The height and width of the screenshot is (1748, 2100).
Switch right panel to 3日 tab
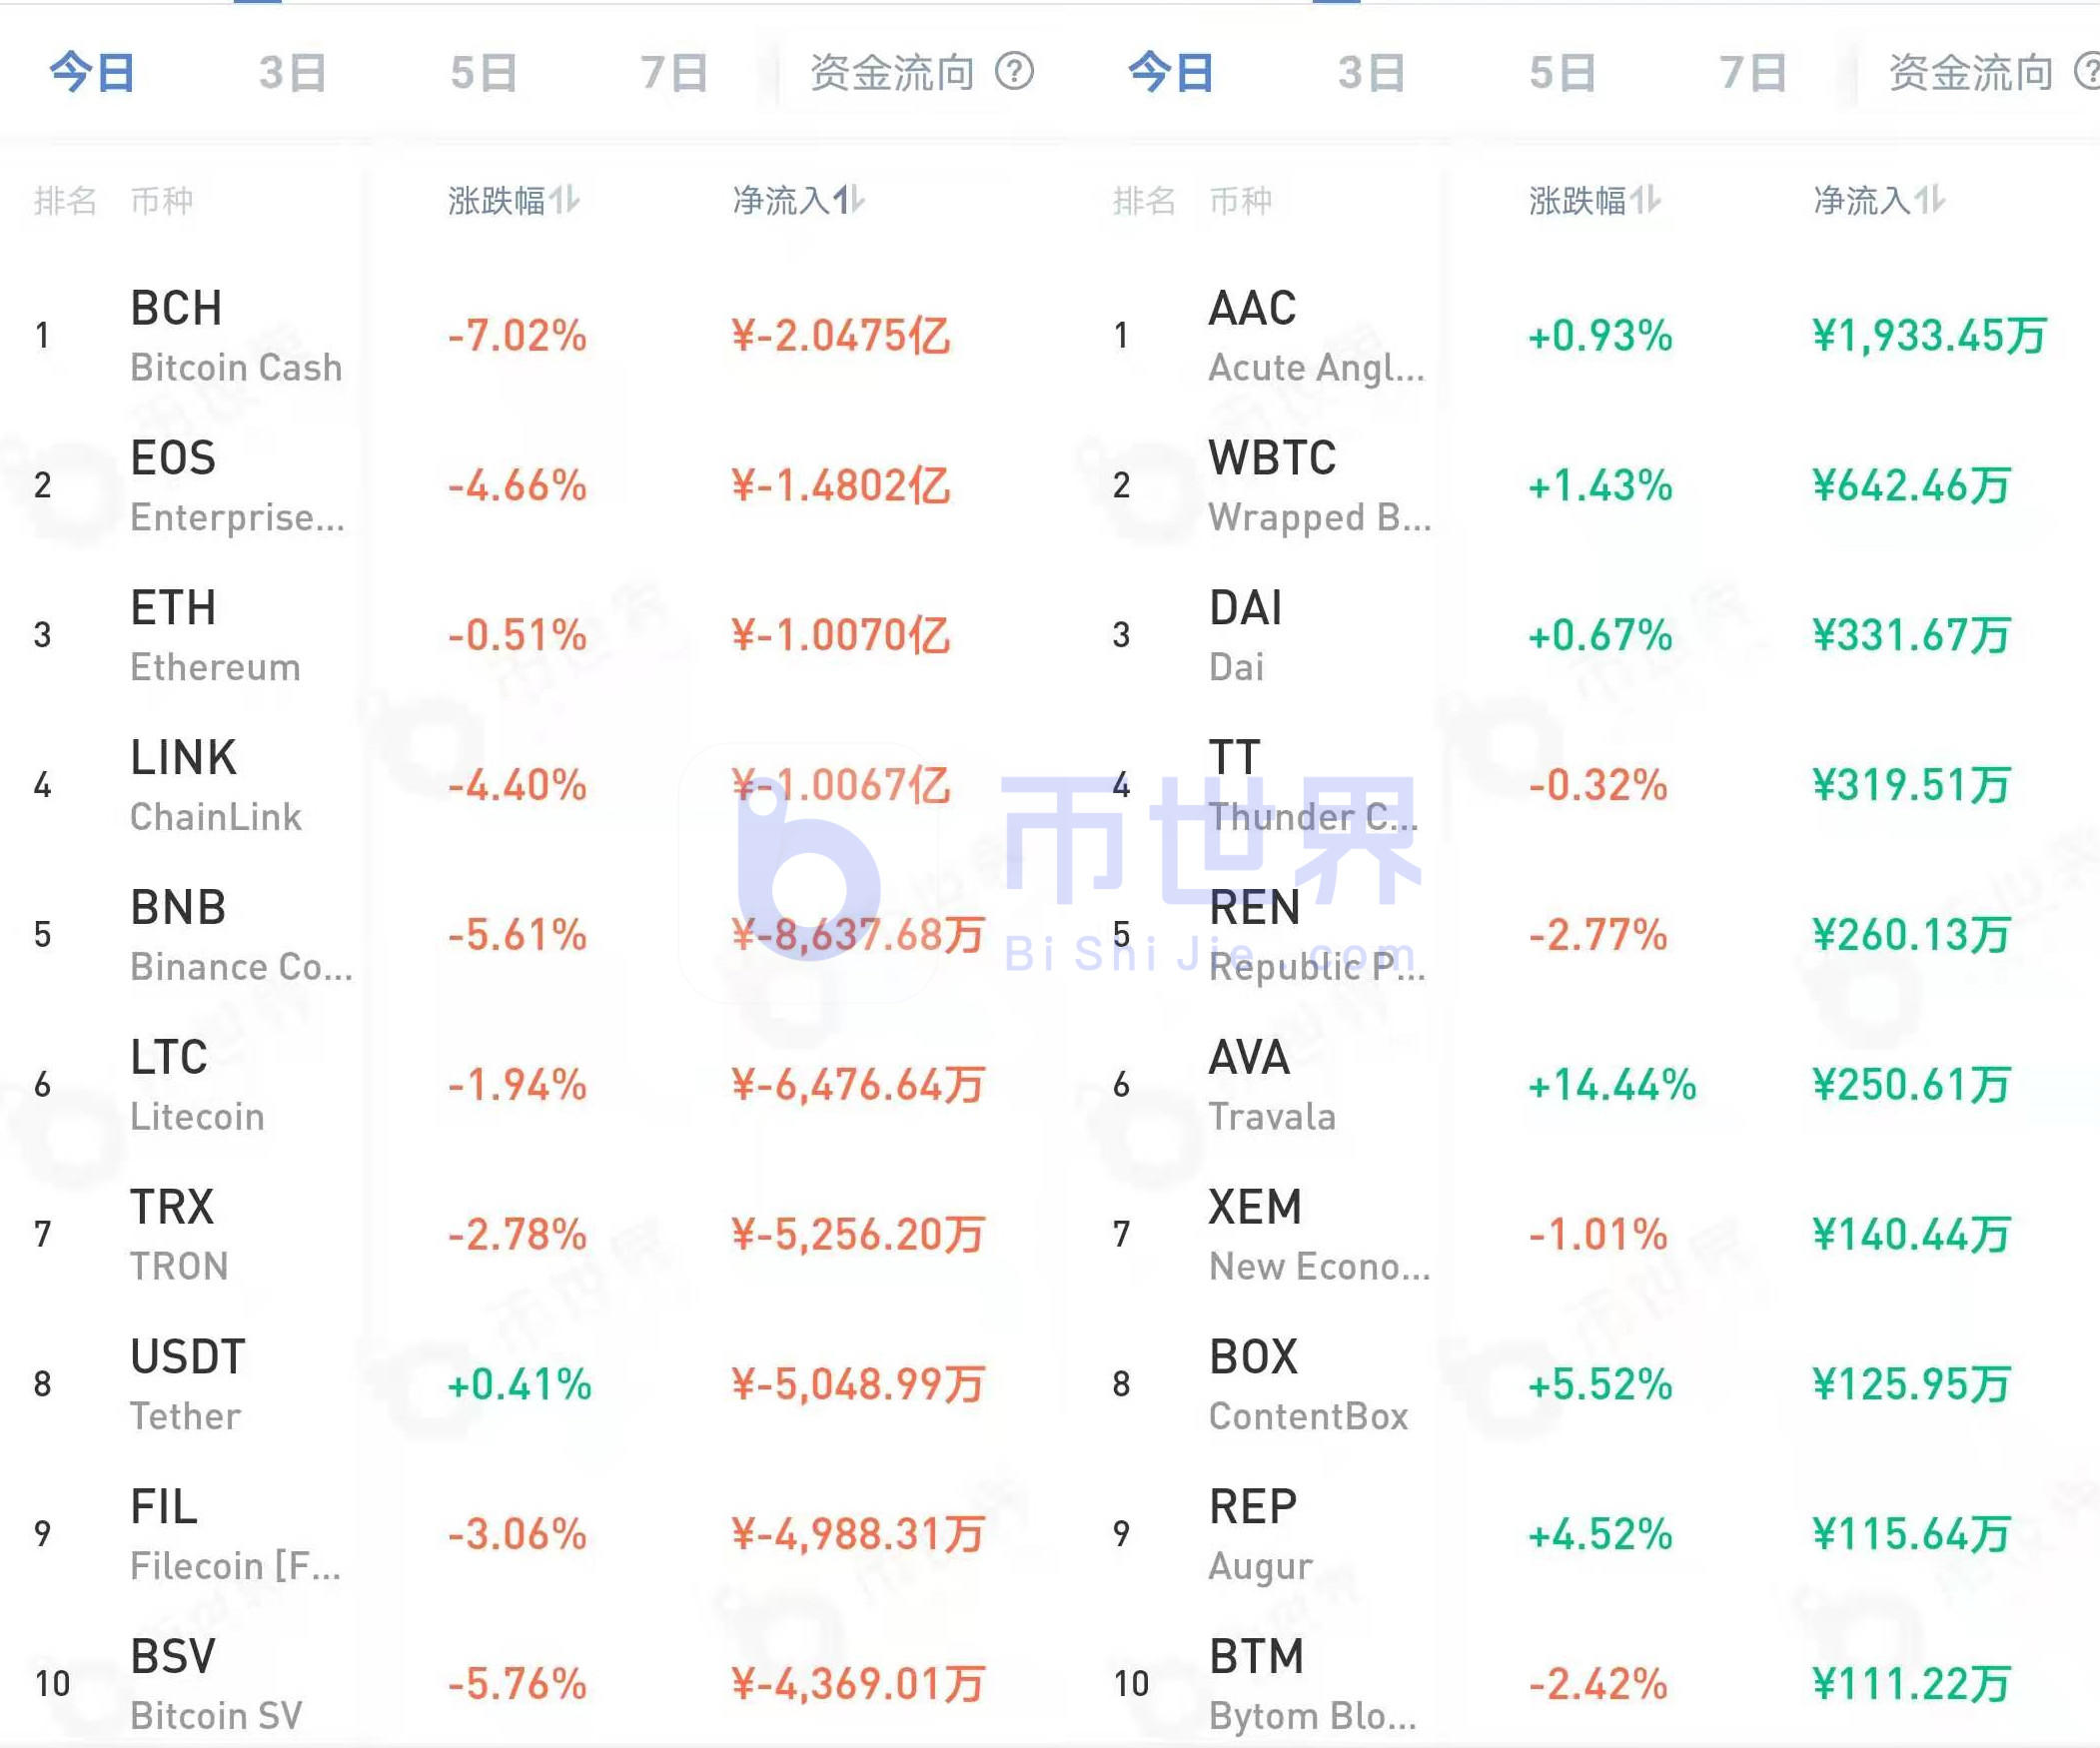pyautogui.click(x=1372, y=72)
